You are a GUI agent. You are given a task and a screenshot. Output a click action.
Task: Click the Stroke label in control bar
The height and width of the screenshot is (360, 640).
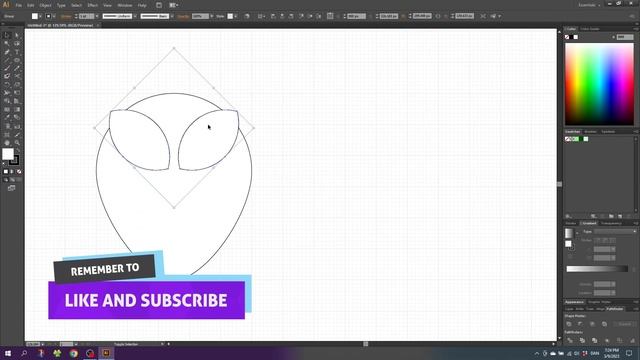(x=66, y=16)
